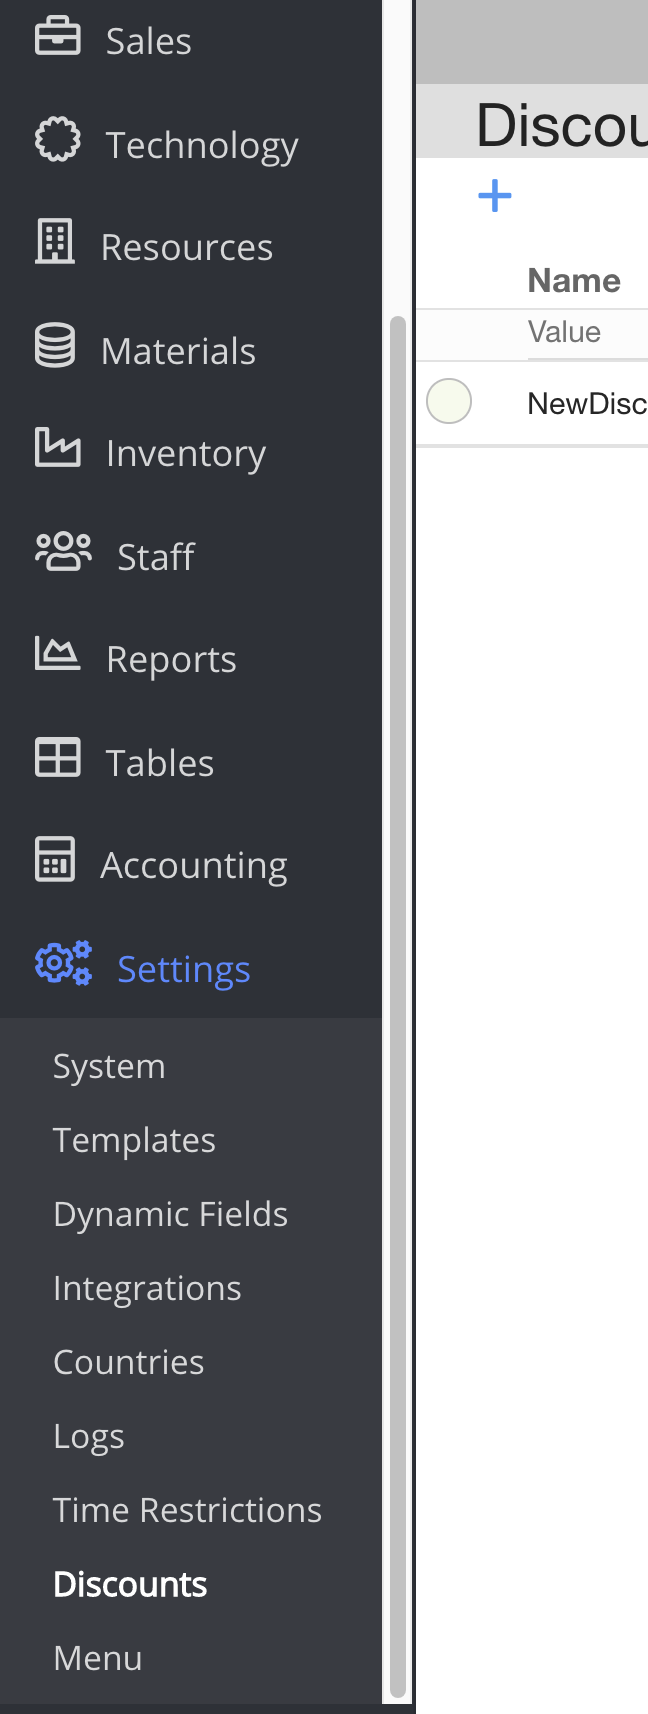Sort discounts by Name column header
The width and height of the screenshot is (648, 1714).
point(574,281)
